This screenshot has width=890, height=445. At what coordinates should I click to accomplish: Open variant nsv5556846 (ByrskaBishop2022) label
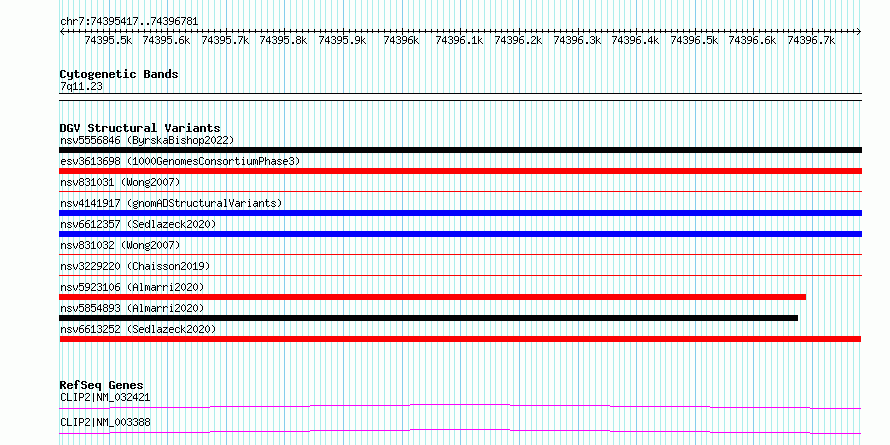point(146,140)
